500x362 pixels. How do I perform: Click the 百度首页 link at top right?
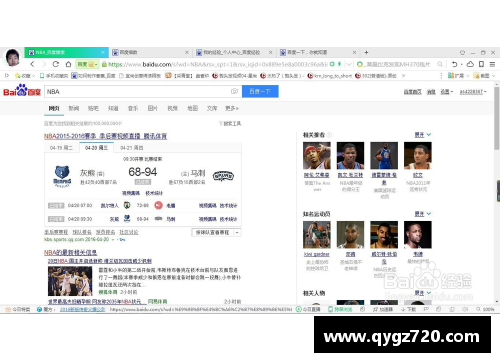coord(413,92)
